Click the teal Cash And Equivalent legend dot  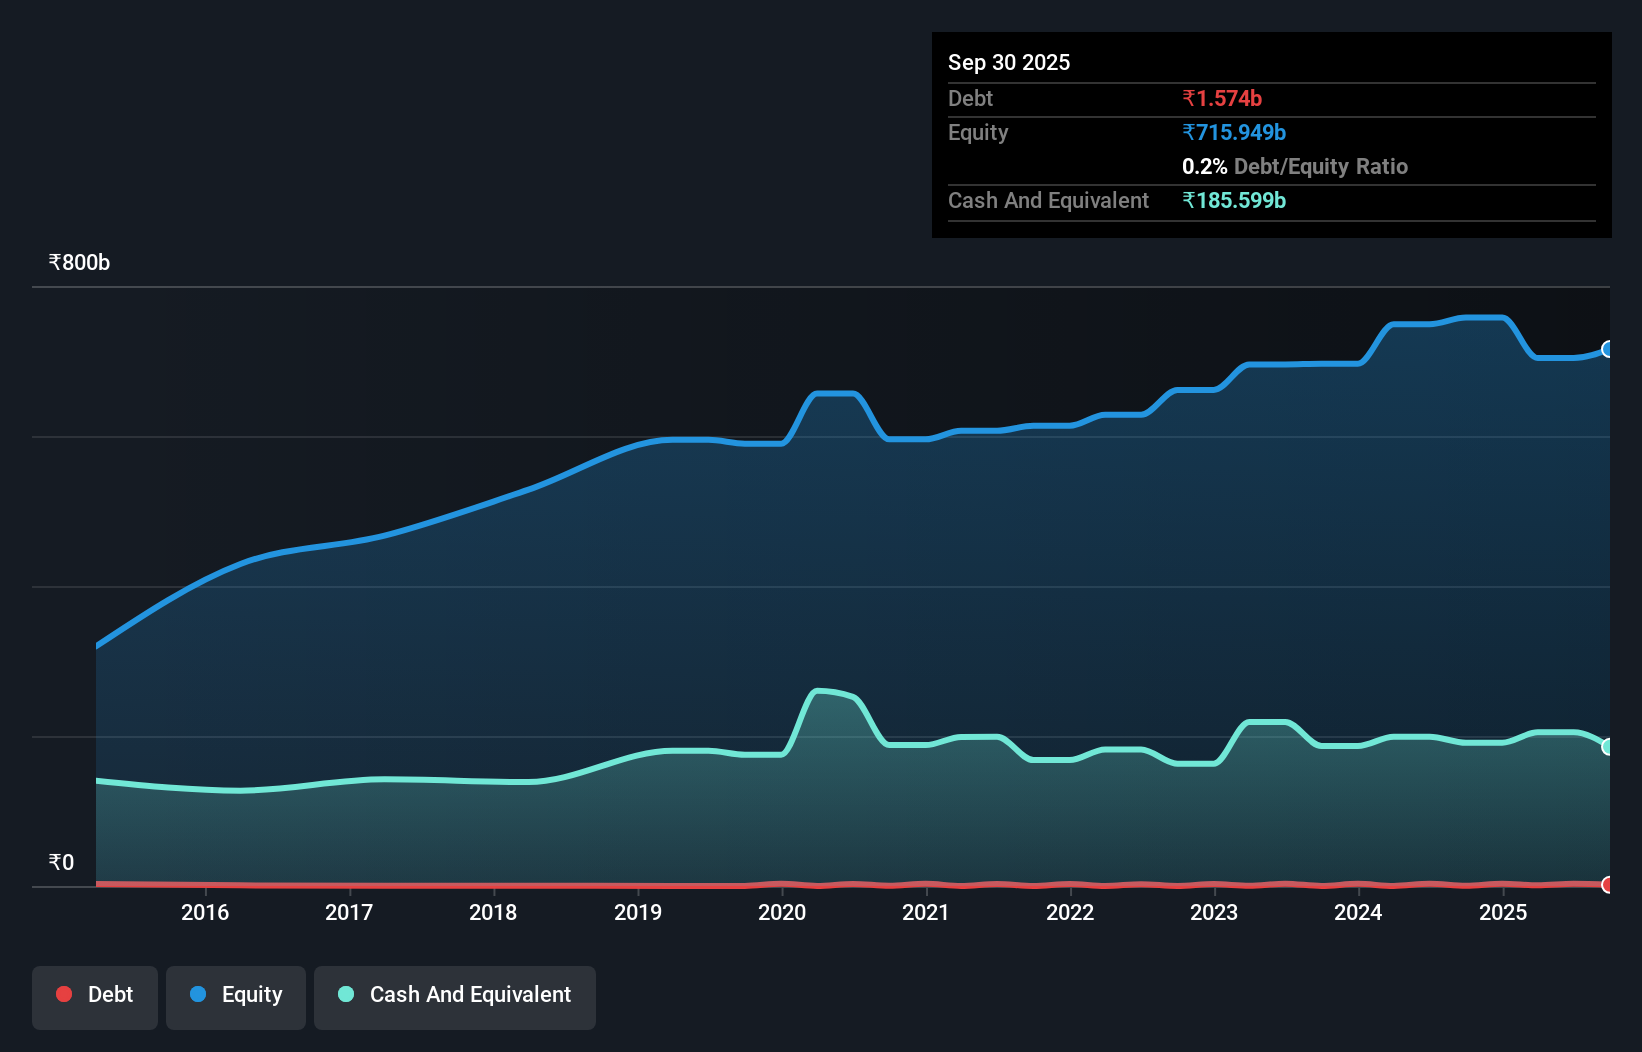point(345,994)
